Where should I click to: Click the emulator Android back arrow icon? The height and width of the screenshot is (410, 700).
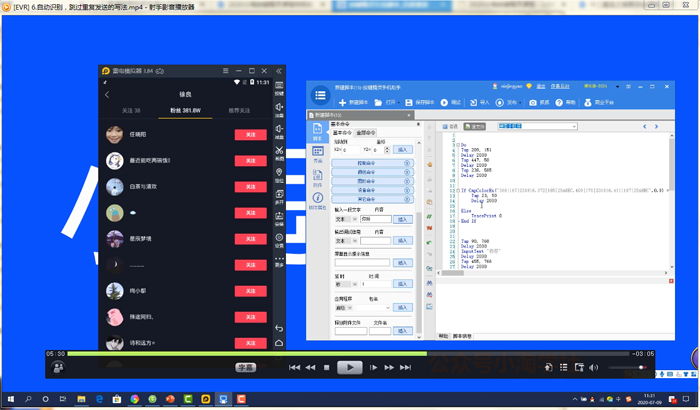click(x=279, y=328)
